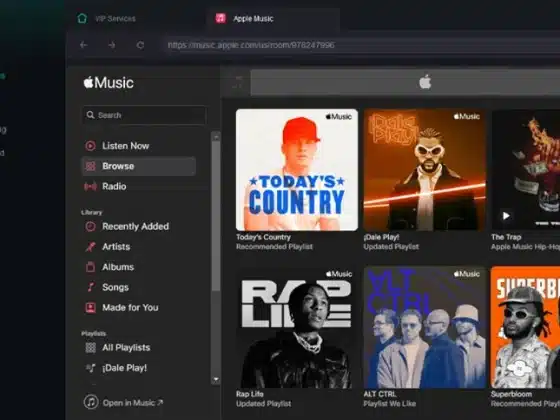This screenshot has height=420, width=560.
Task: Click Superbloom title link
Action: 511,394
